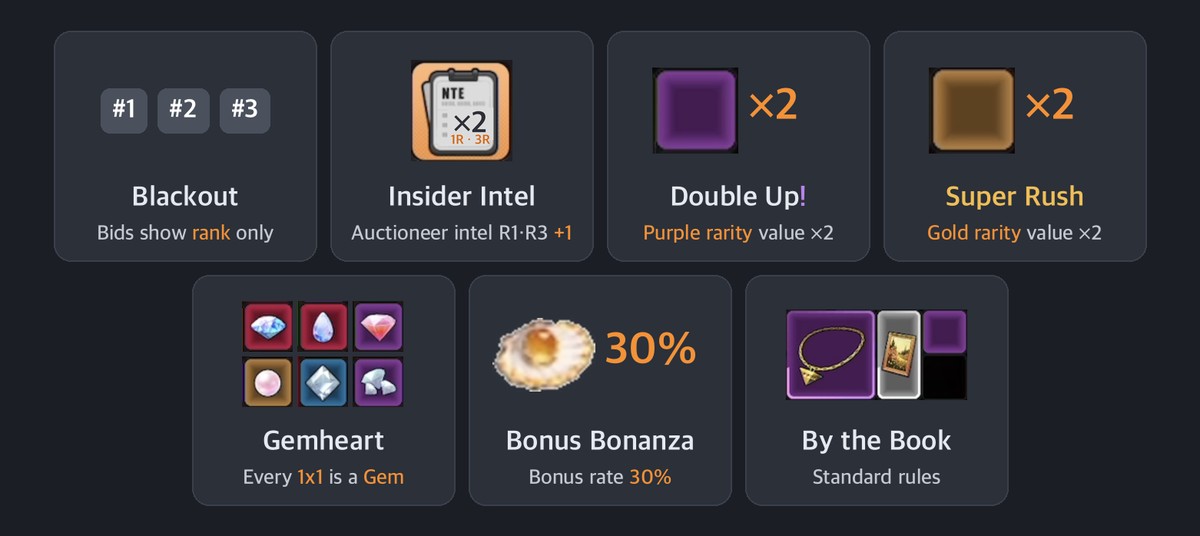Click the square diamond on blue tile
Screen dimensions: 1200x536
[x=323, y=382]
